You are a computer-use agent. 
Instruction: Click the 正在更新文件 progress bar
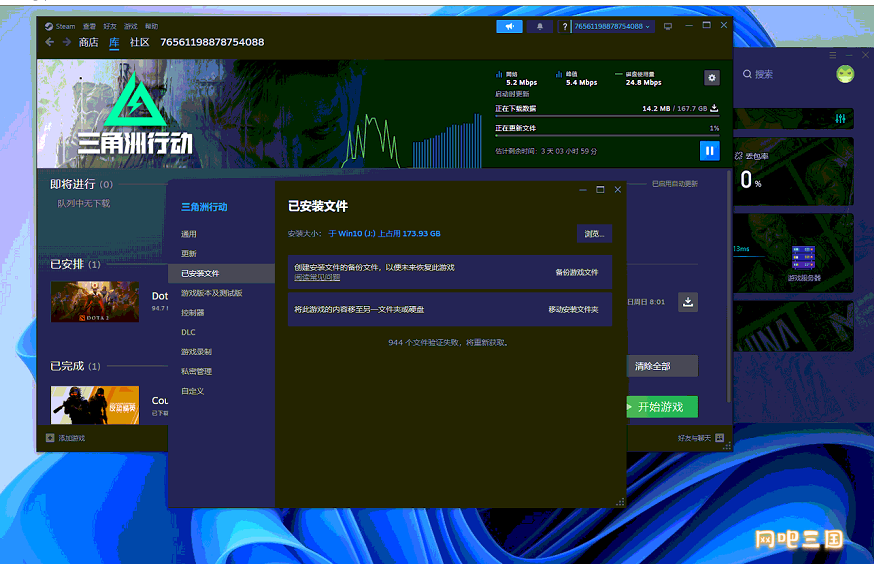(607, 135)
